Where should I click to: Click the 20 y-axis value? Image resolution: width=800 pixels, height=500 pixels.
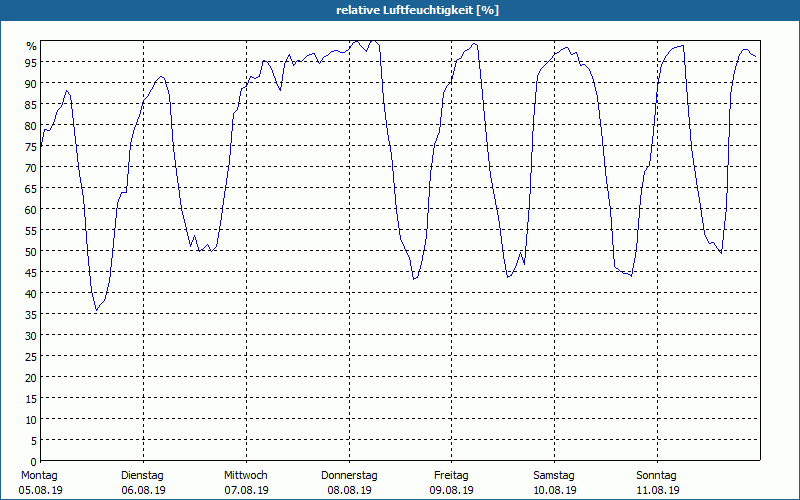(x=31, y=378)
